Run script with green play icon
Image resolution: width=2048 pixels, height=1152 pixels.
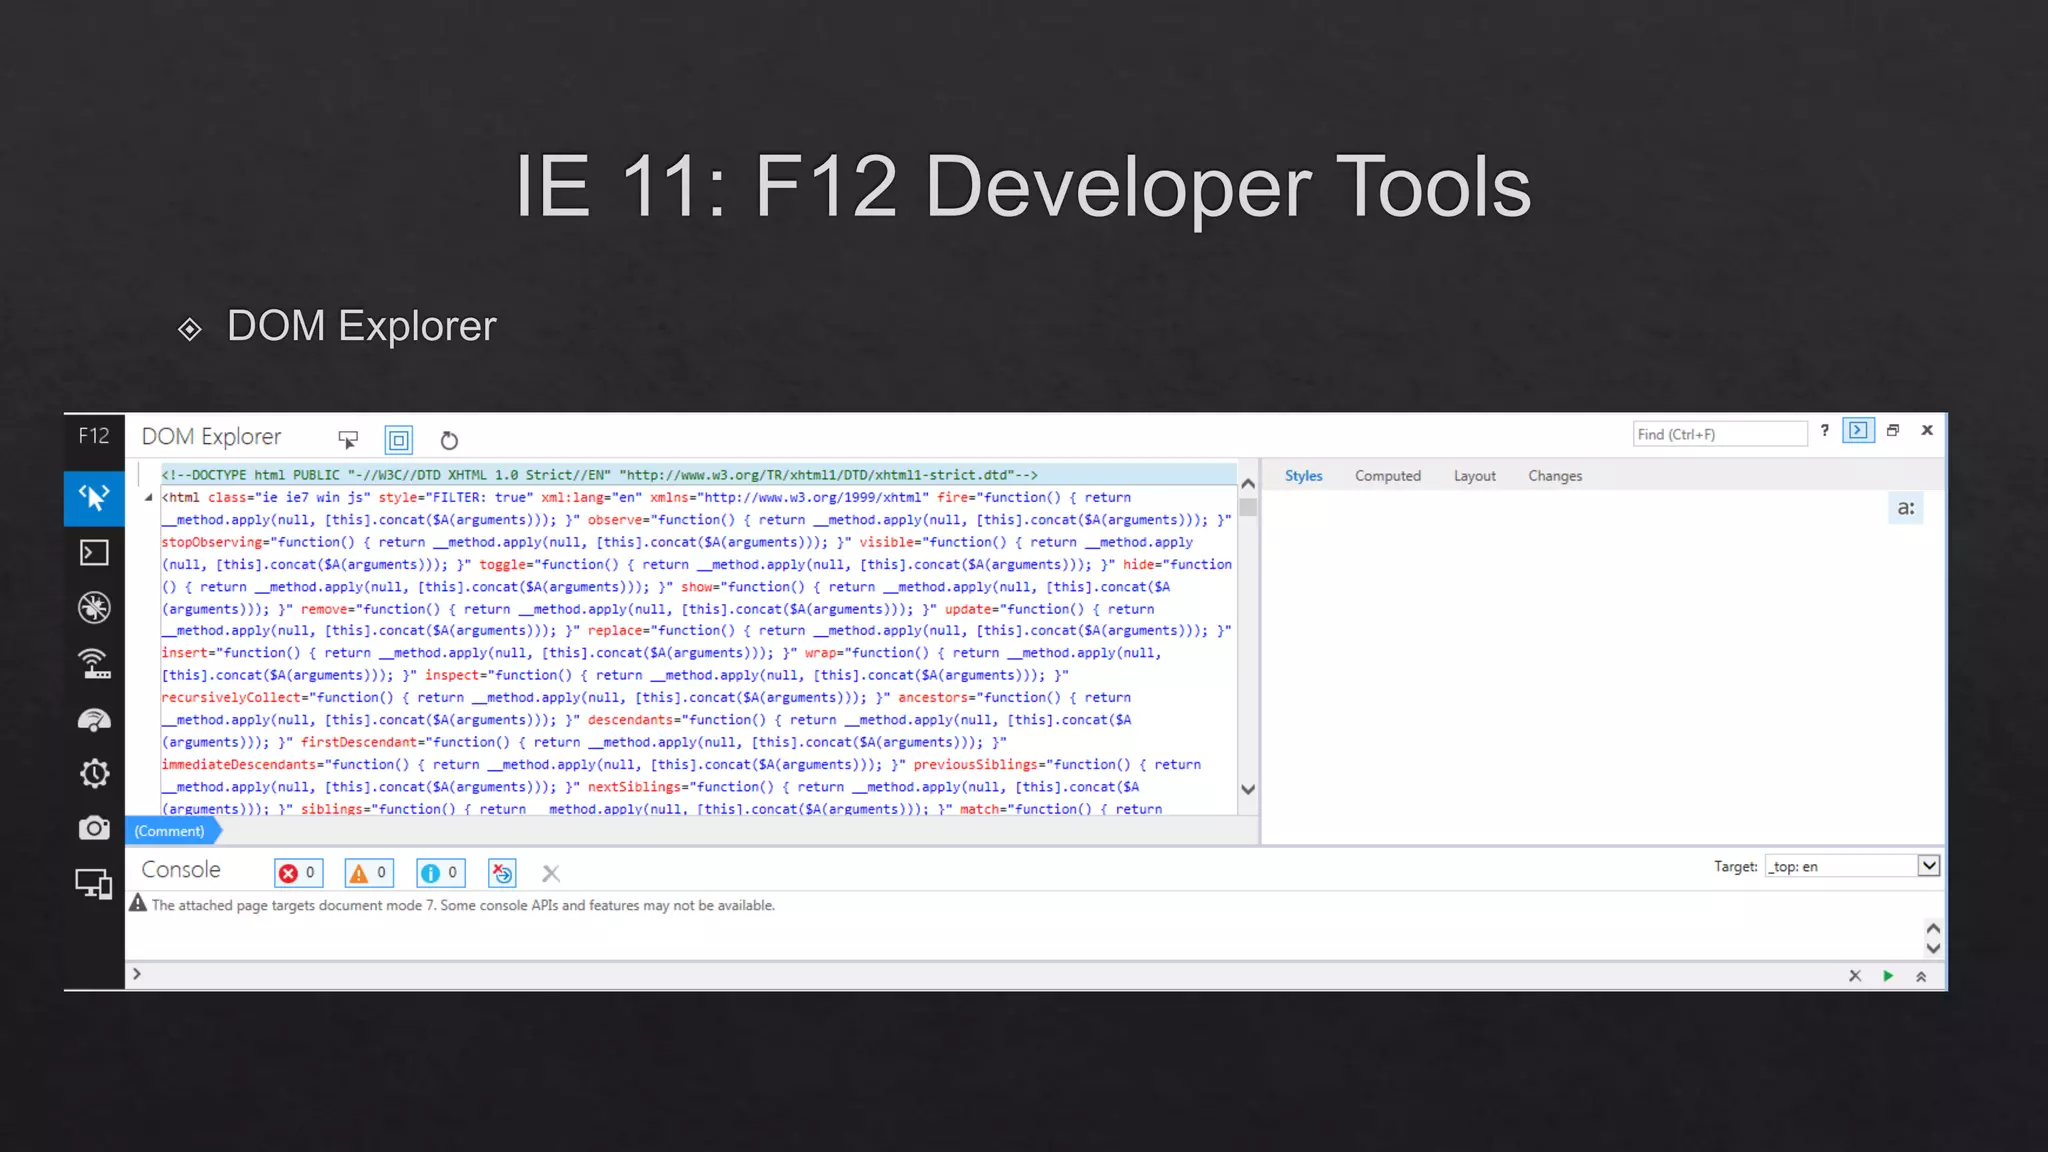click(x=1888, y=976)
